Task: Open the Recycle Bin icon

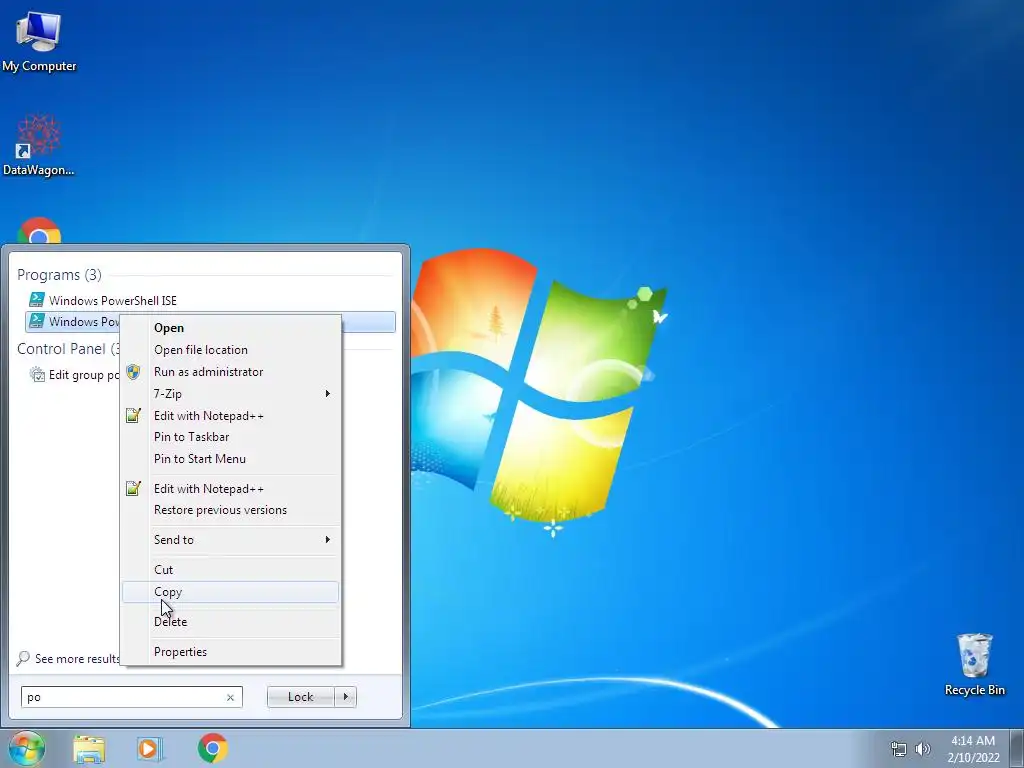Action: (x=974, y=664)
